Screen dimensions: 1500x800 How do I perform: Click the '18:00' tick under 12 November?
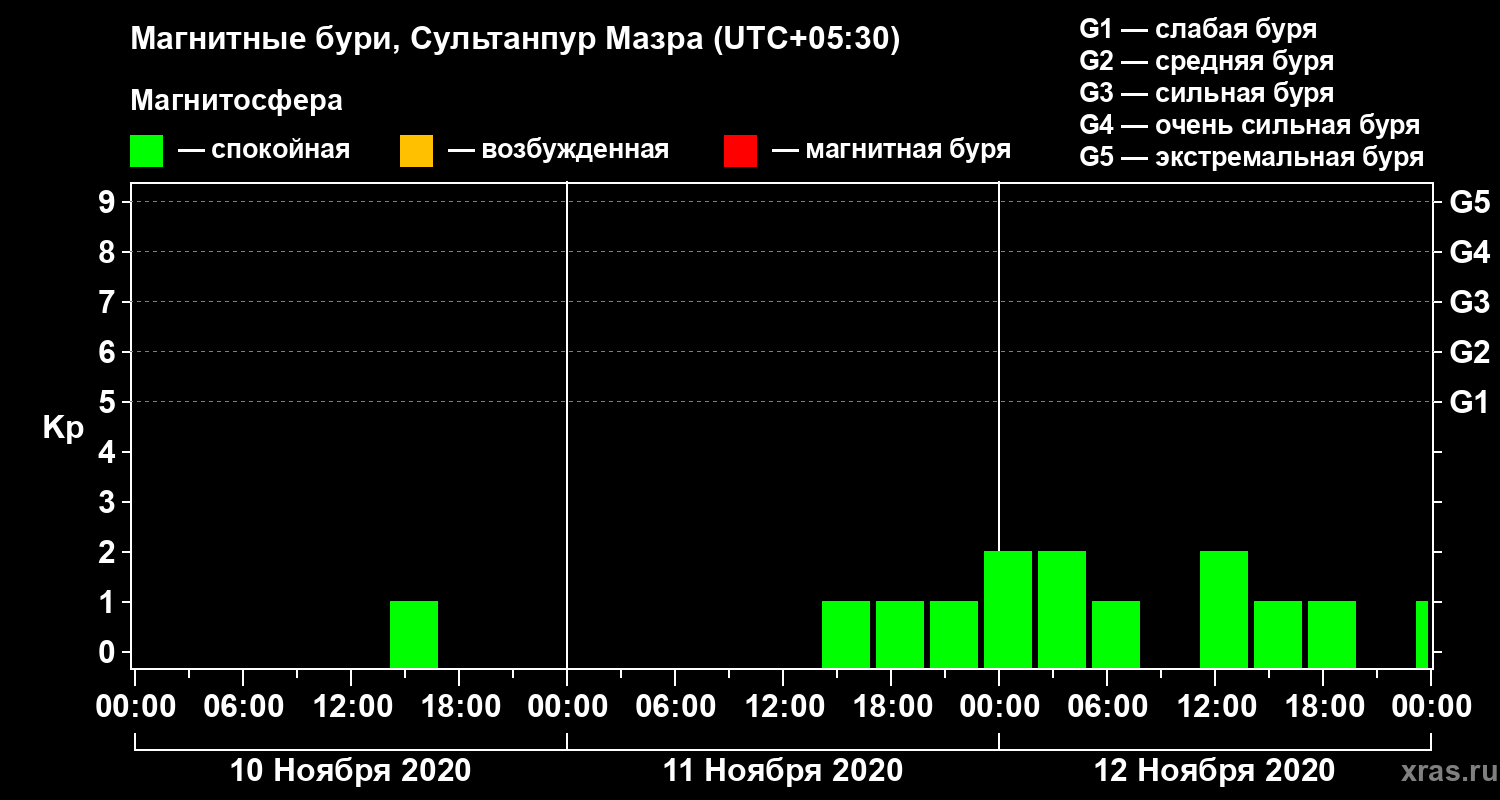(1323, 707)
